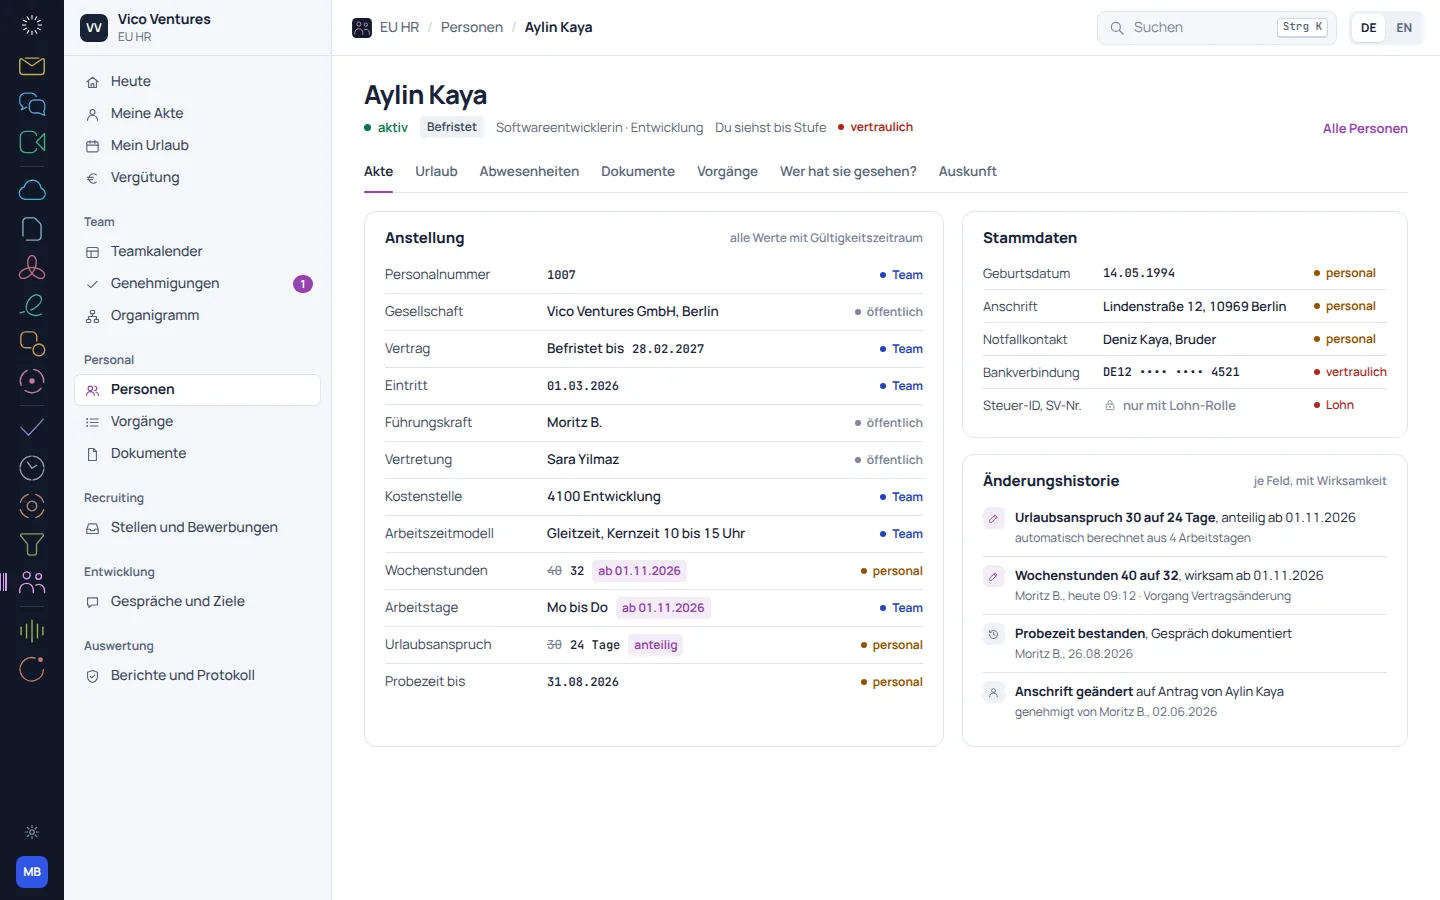Open Mein Urlaub in the sidebar
This screenshot has height=900, width=1440.
click(197, 146)
